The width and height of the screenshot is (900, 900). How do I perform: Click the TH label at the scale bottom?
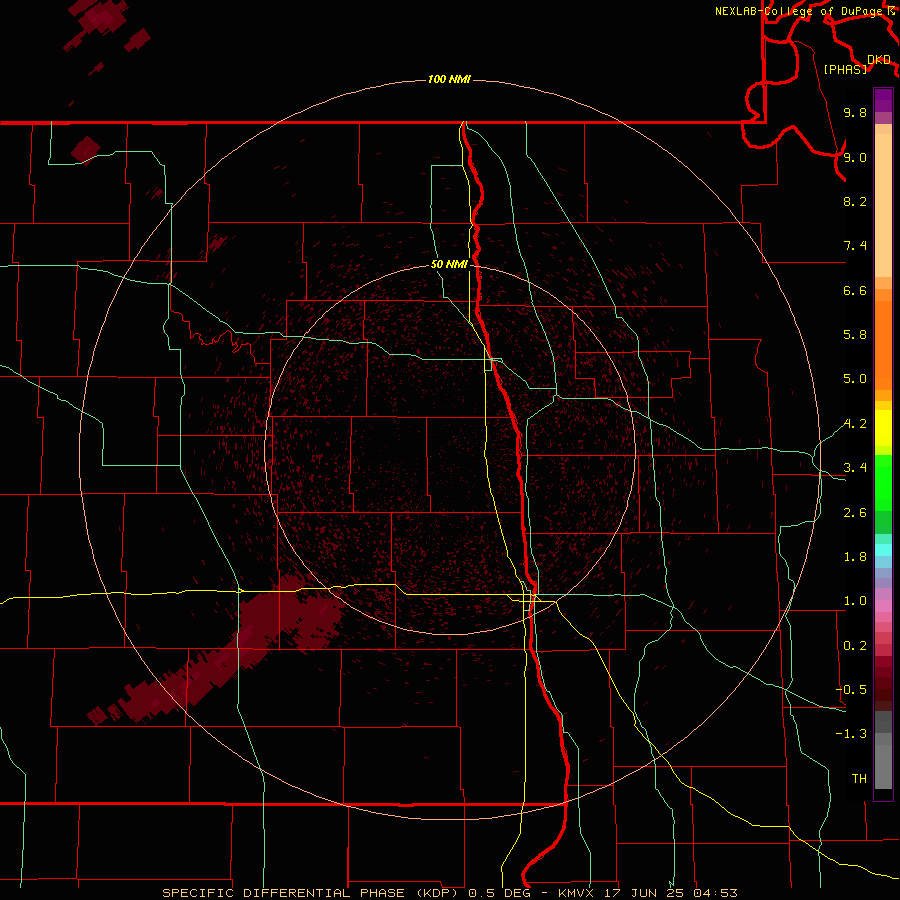click(x=859, y=779)
